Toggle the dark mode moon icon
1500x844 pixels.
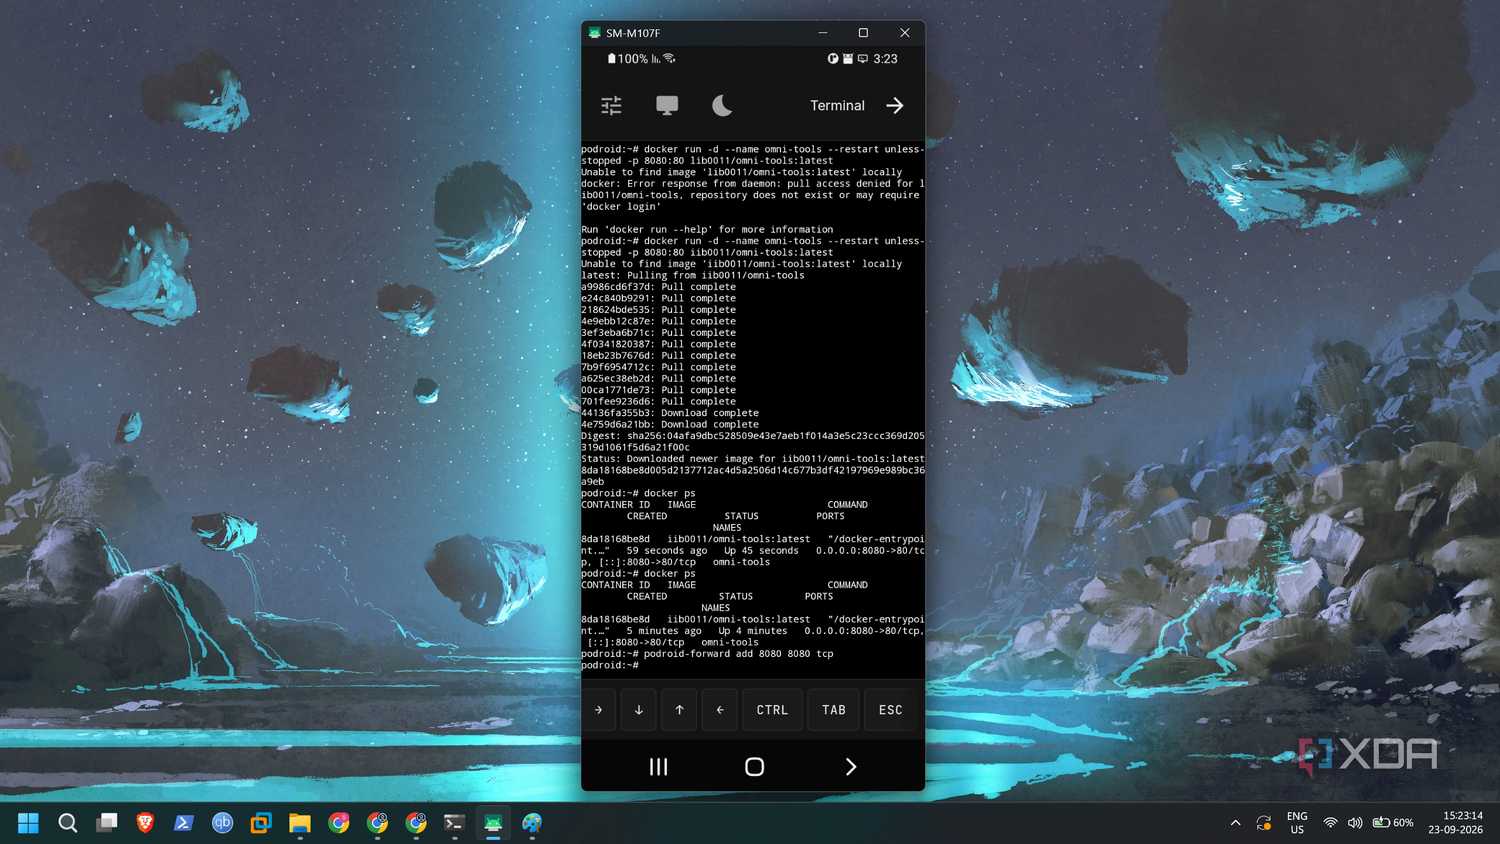[722, 105]
